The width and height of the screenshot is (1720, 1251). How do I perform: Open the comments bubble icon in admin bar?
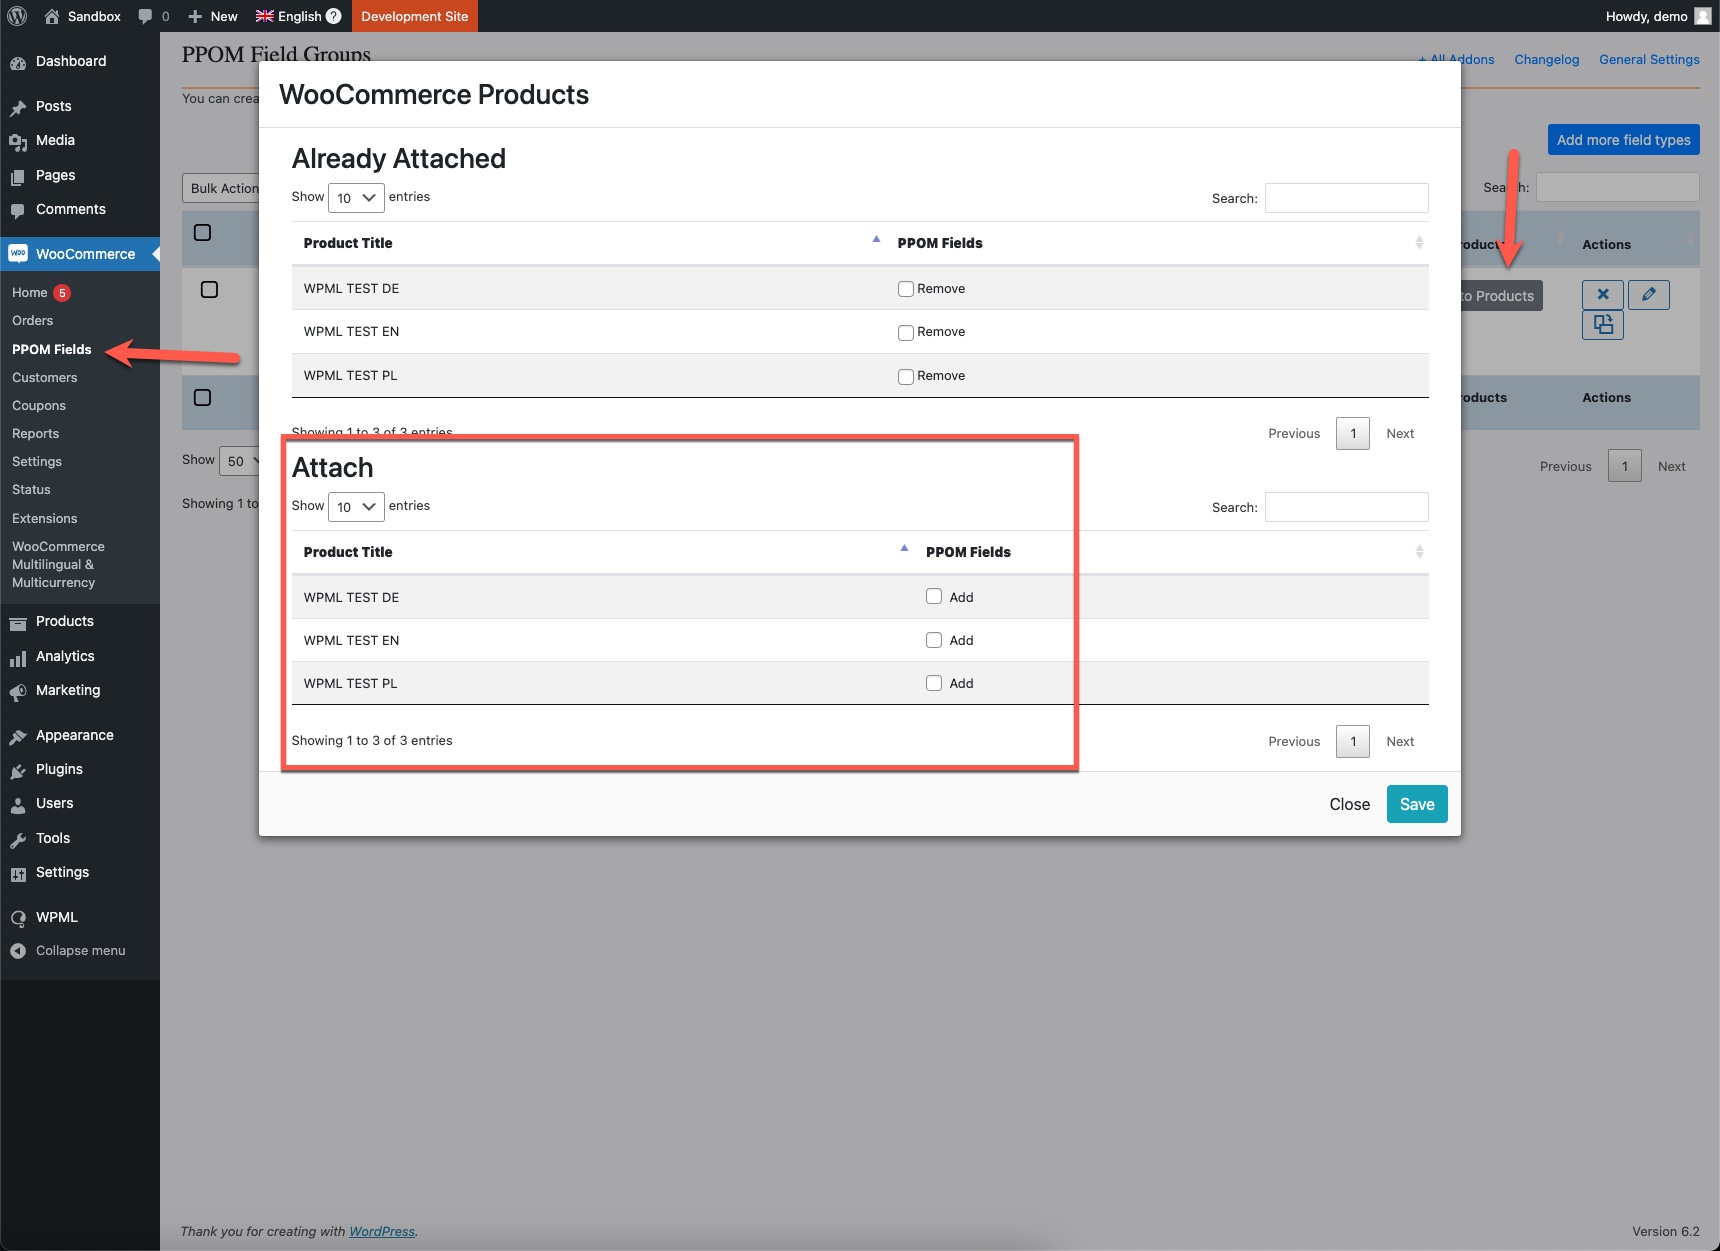[146, 16]
